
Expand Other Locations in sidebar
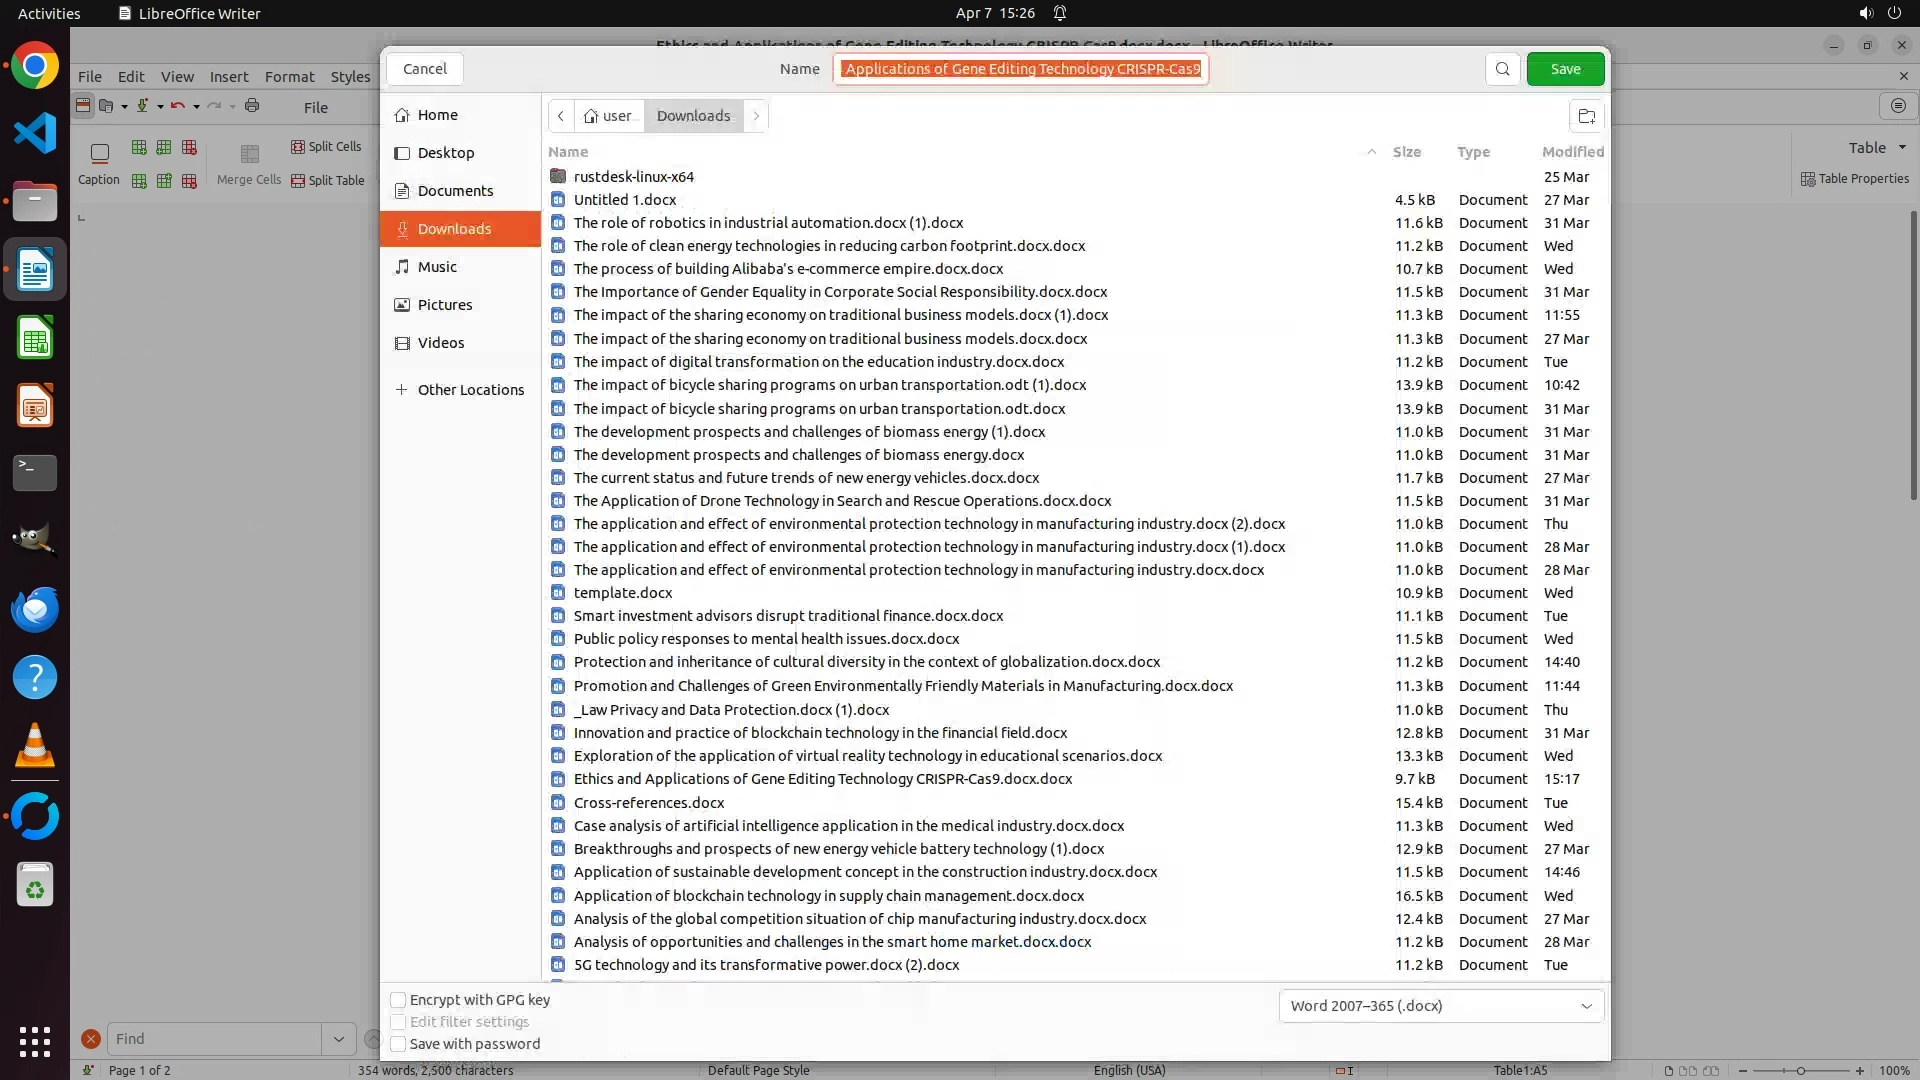470,390
